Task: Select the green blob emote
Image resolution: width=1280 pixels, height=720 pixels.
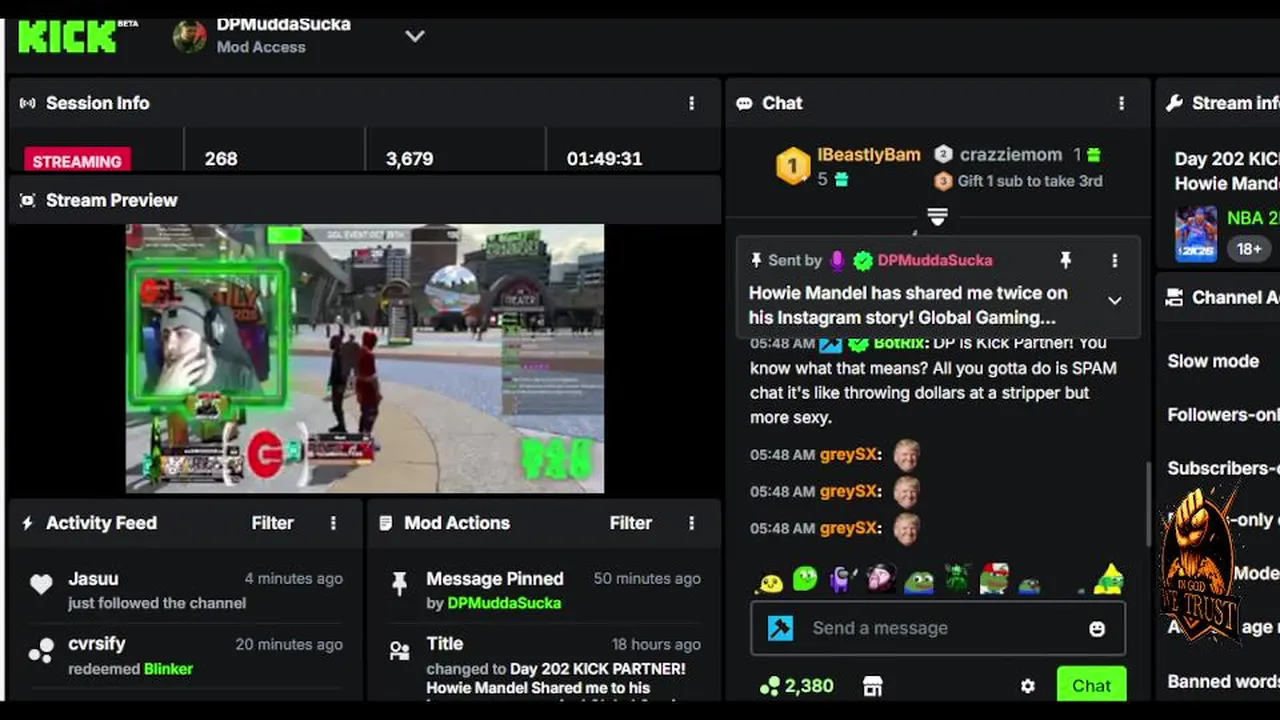Action: point(805,579)
